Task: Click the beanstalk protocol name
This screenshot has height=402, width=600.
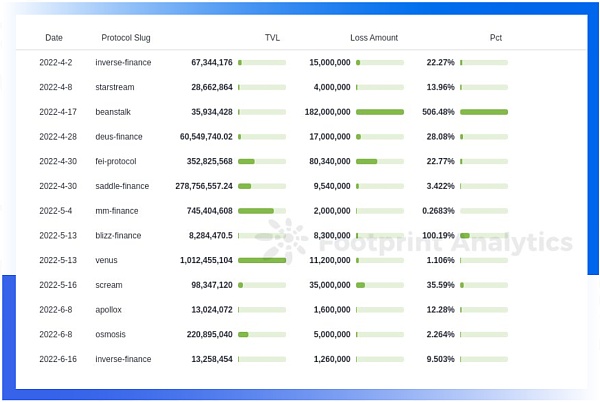Action: point(113,112)
